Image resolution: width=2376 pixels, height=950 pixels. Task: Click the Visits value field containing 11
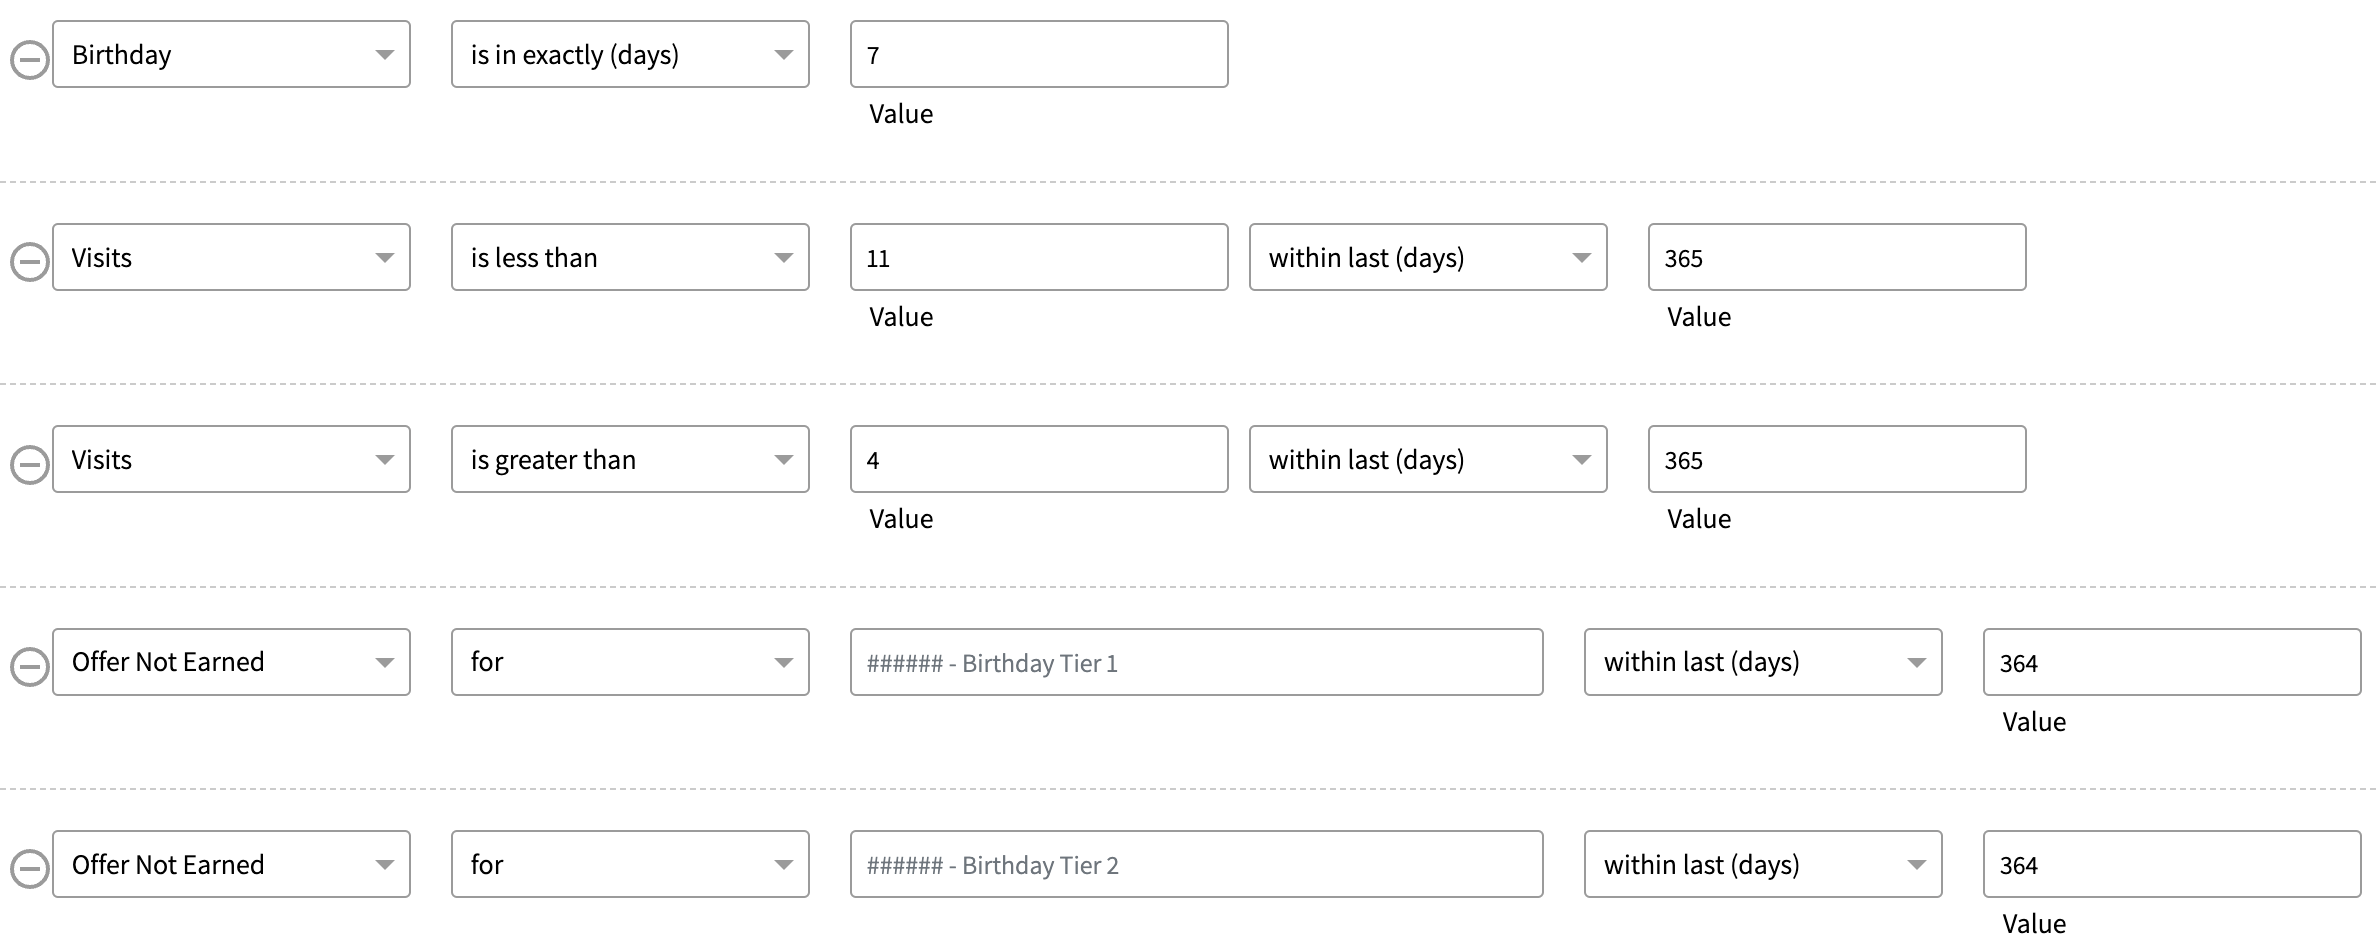click(1039, 257)
